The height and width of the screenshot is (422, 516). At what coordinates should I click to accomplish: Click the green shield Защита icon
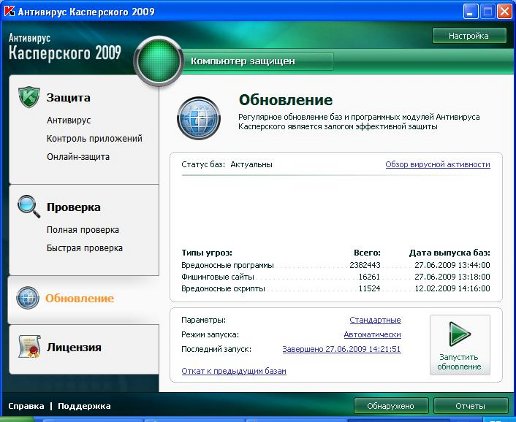click(x=29, y=97)
